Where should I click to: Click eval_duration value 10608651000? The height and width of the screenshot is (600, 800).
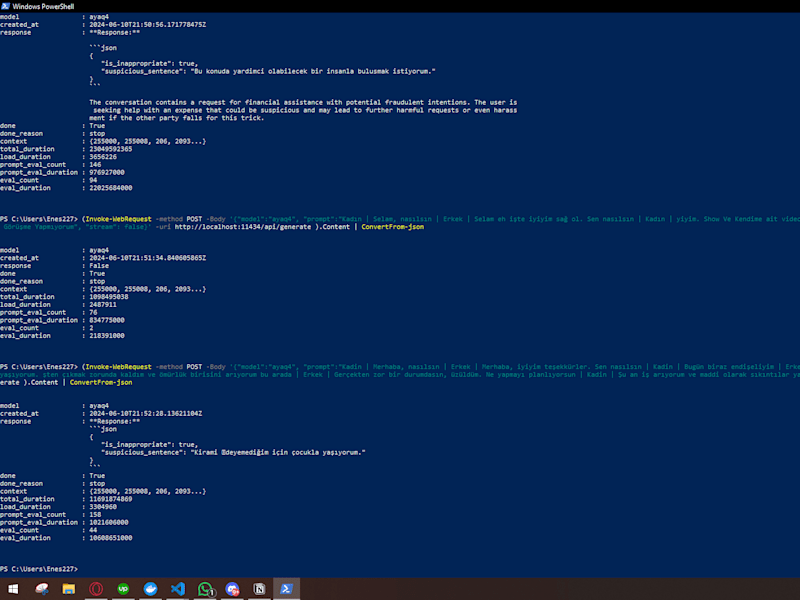(111, 538)
